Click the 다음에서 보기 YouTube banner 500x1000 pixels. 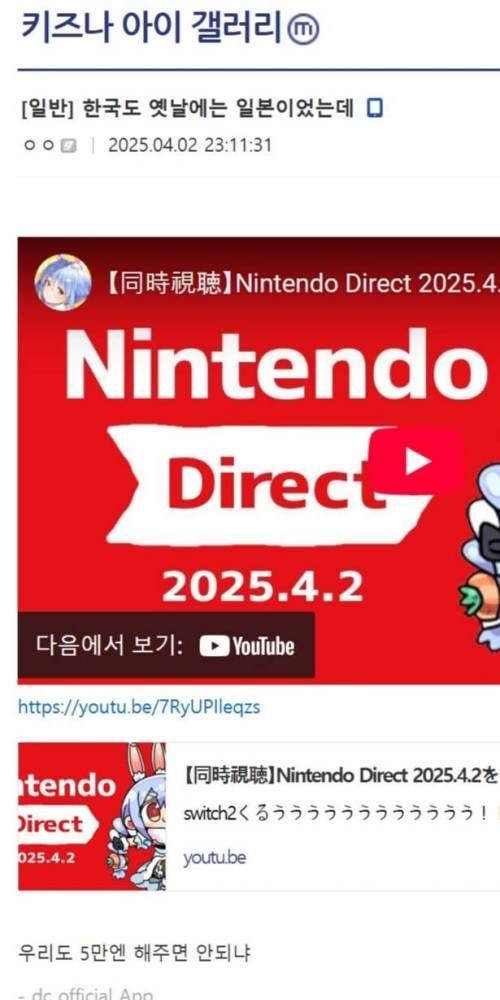[x=166, y=645]
